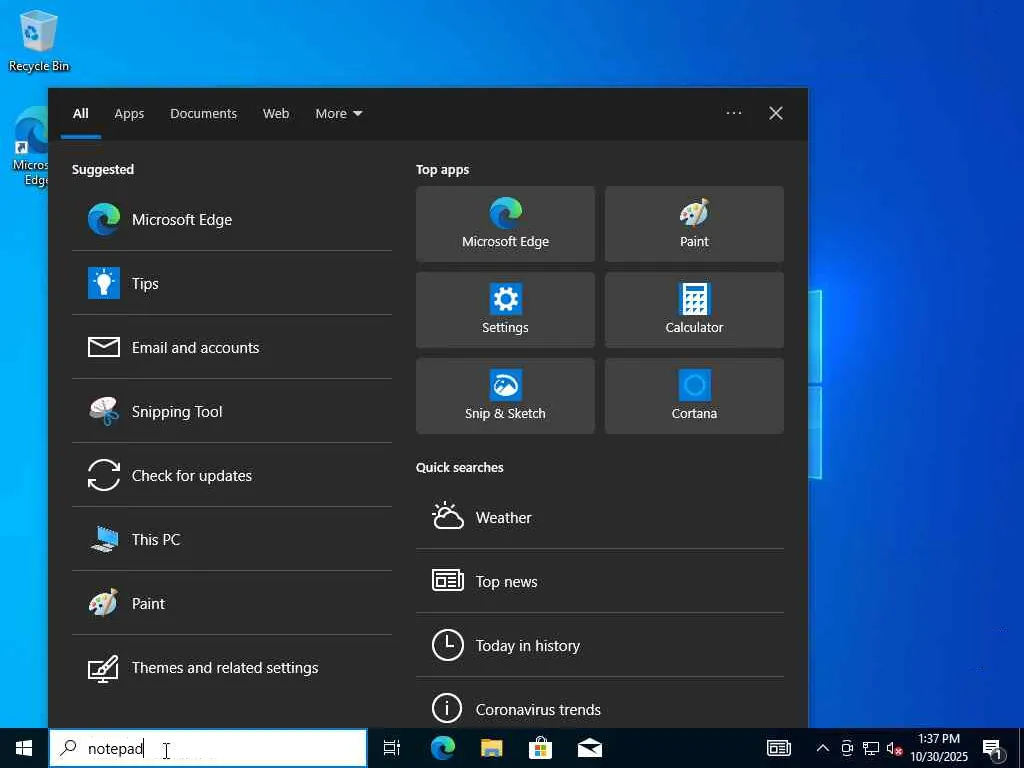The width and height of the screenshot is (1024, 768).
Task: Open the Snip & Sketch tile
Action: (x=505, y=396)
